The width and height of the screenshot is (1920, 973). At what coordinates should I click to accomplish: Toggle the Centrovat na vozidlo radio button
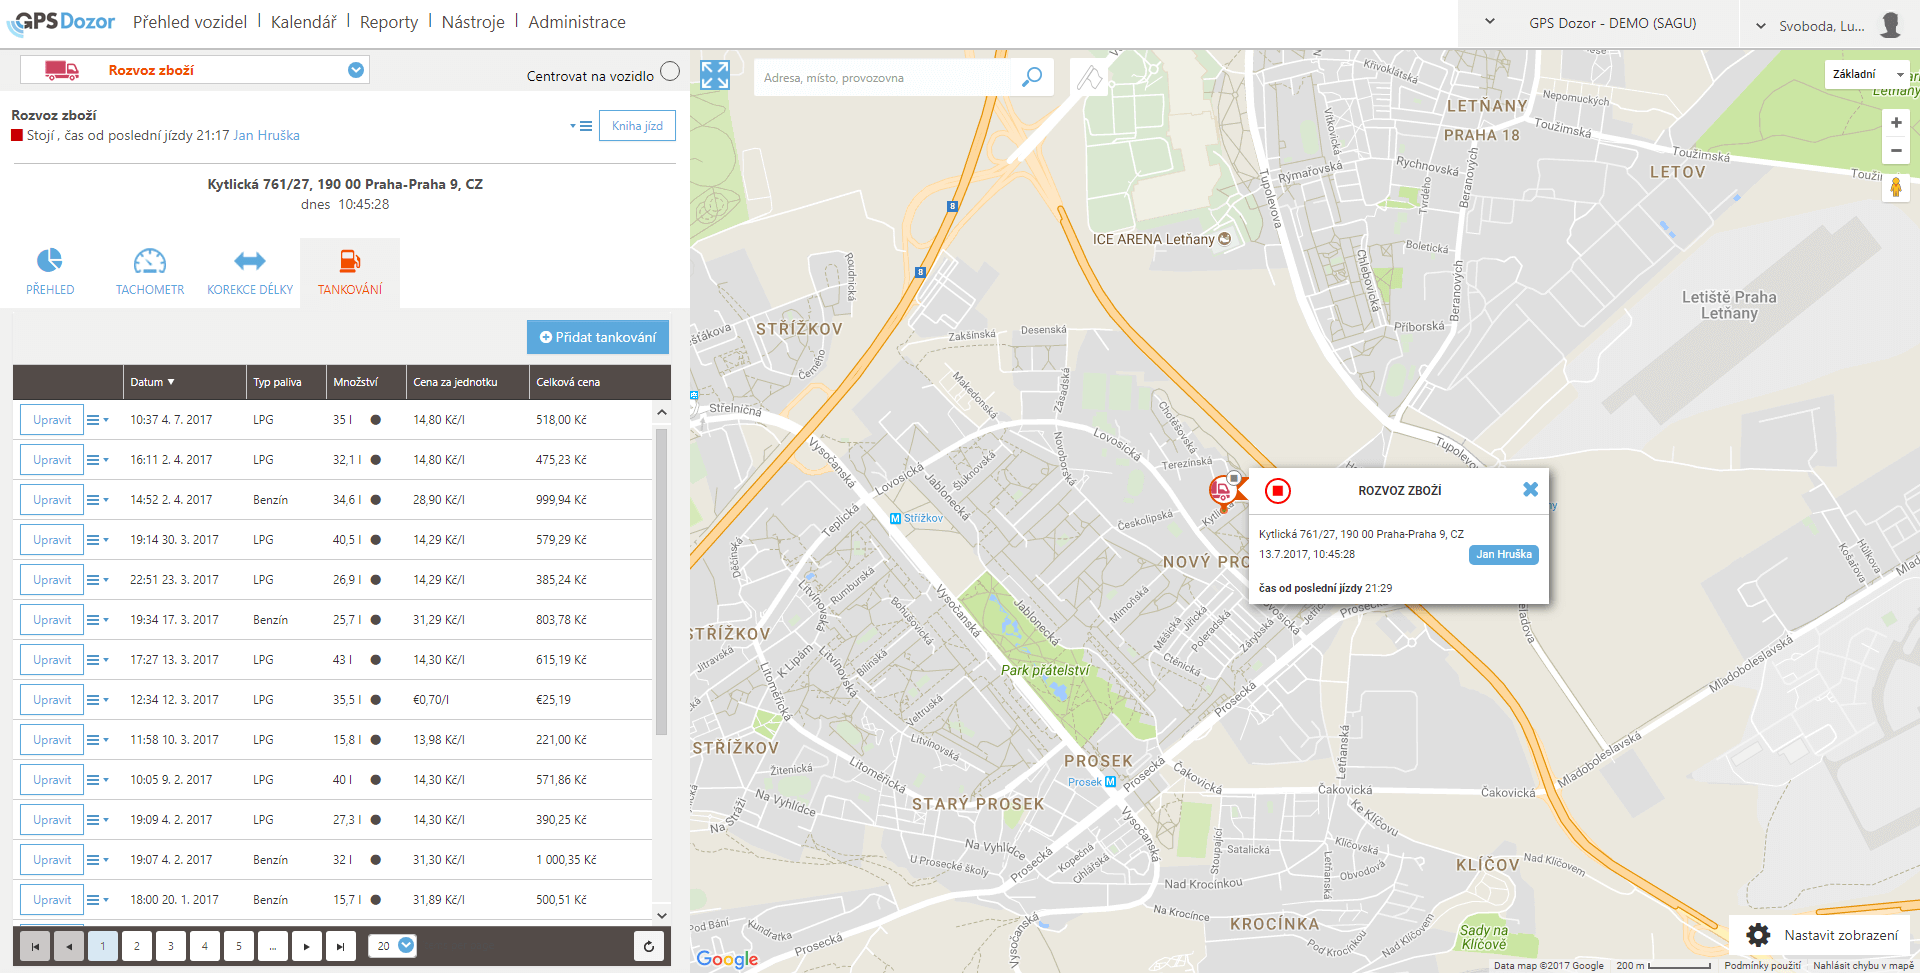tap(670, 71)
